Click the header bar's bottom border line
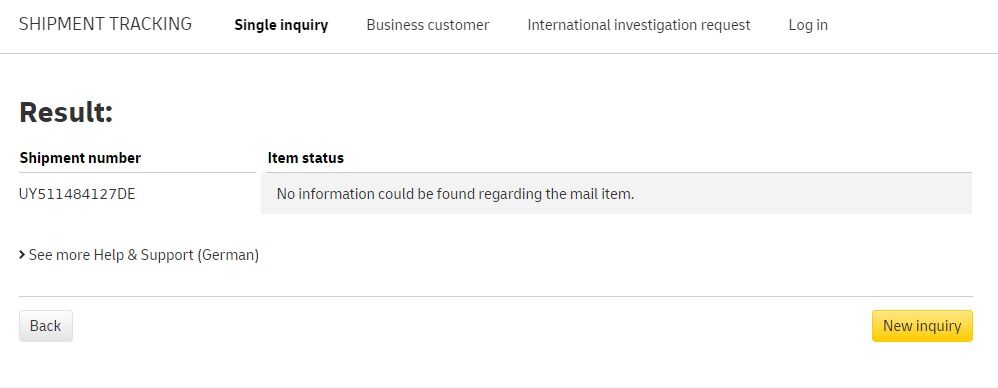Image resolution: width=998 pixels, height=388 pixels. coord(499,53)
